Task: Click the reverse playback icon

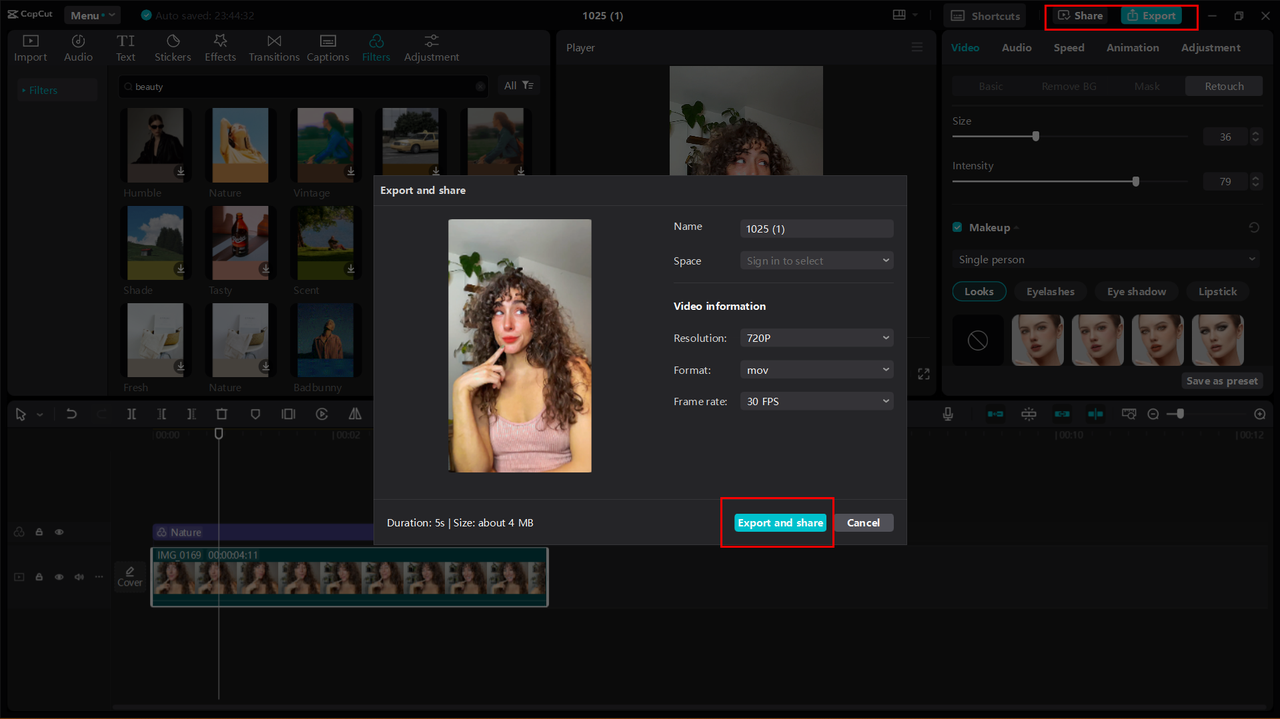Action: click(322, 414)
